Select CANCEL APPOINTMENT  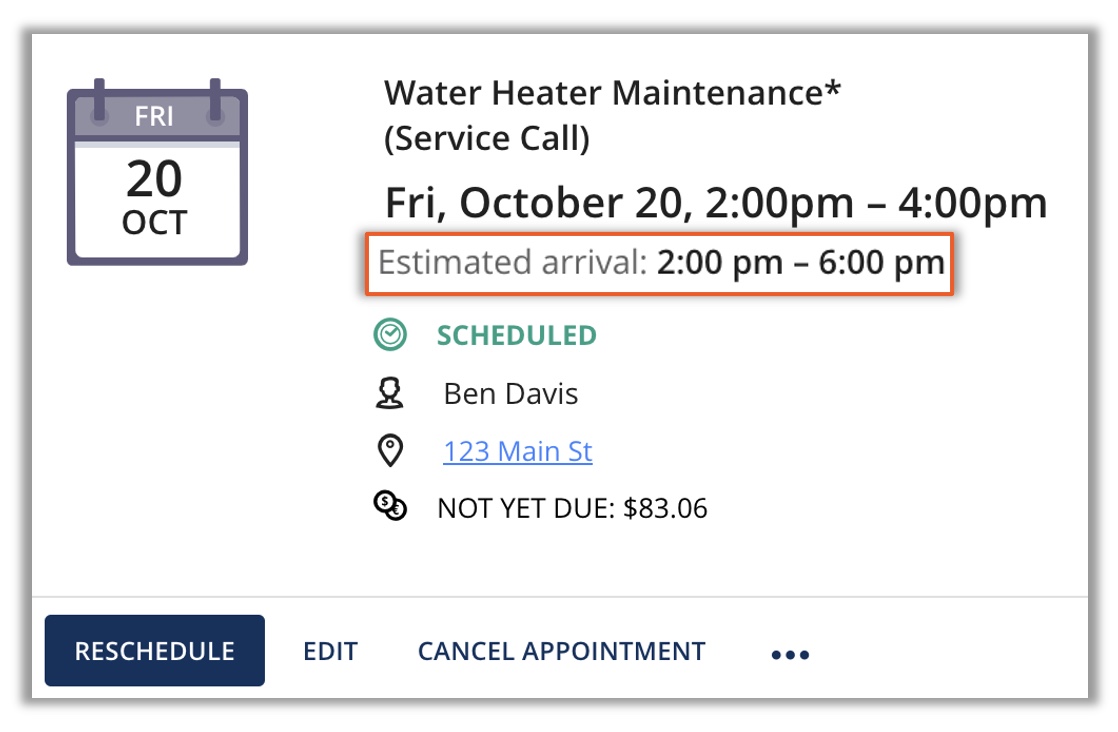[561, 652]
